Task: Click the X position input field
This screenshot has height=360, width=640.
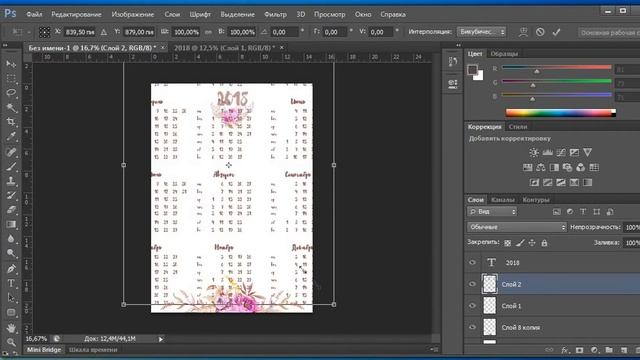Action: [80, 32]
